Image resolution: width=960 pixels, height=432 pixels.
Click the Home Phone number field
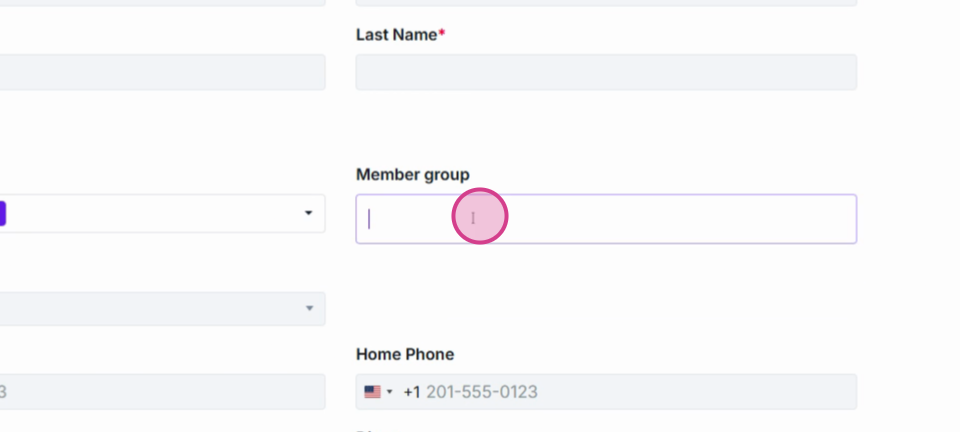click(x=606, y=392)
